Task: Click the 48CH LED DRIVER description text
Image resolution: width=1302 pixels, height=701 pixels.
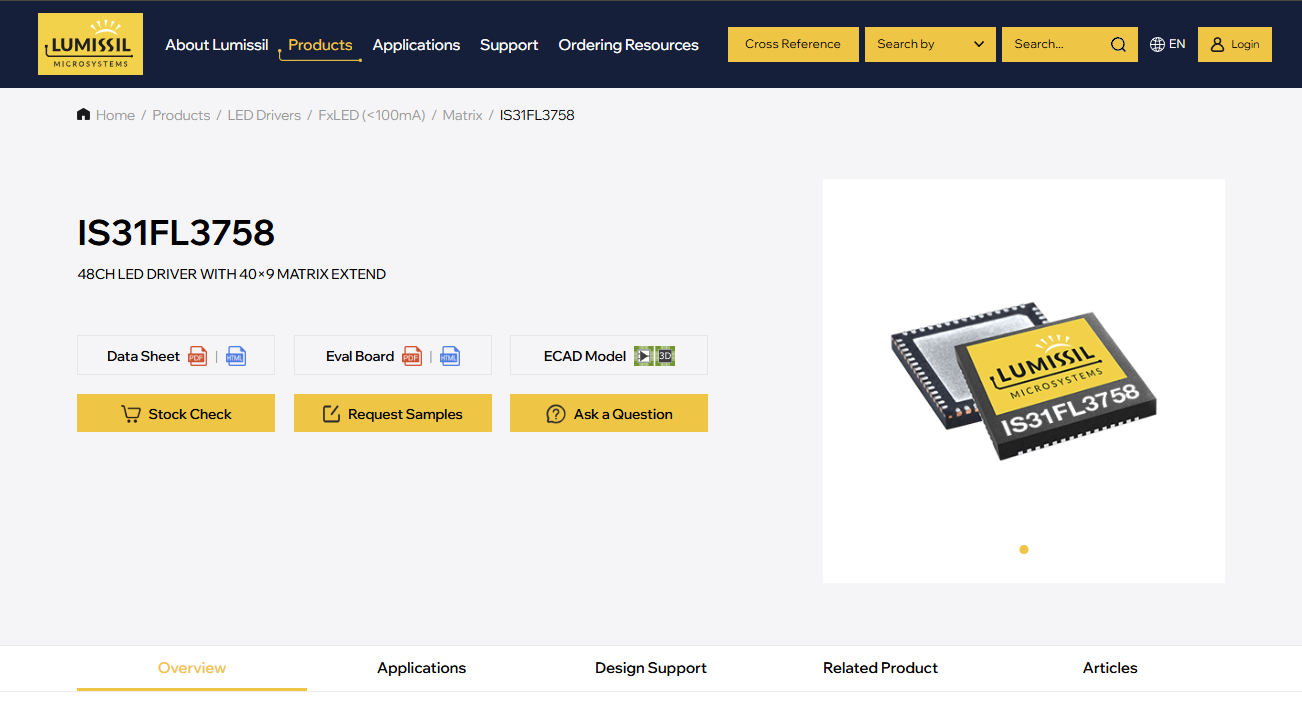Action: click(232, 274)
